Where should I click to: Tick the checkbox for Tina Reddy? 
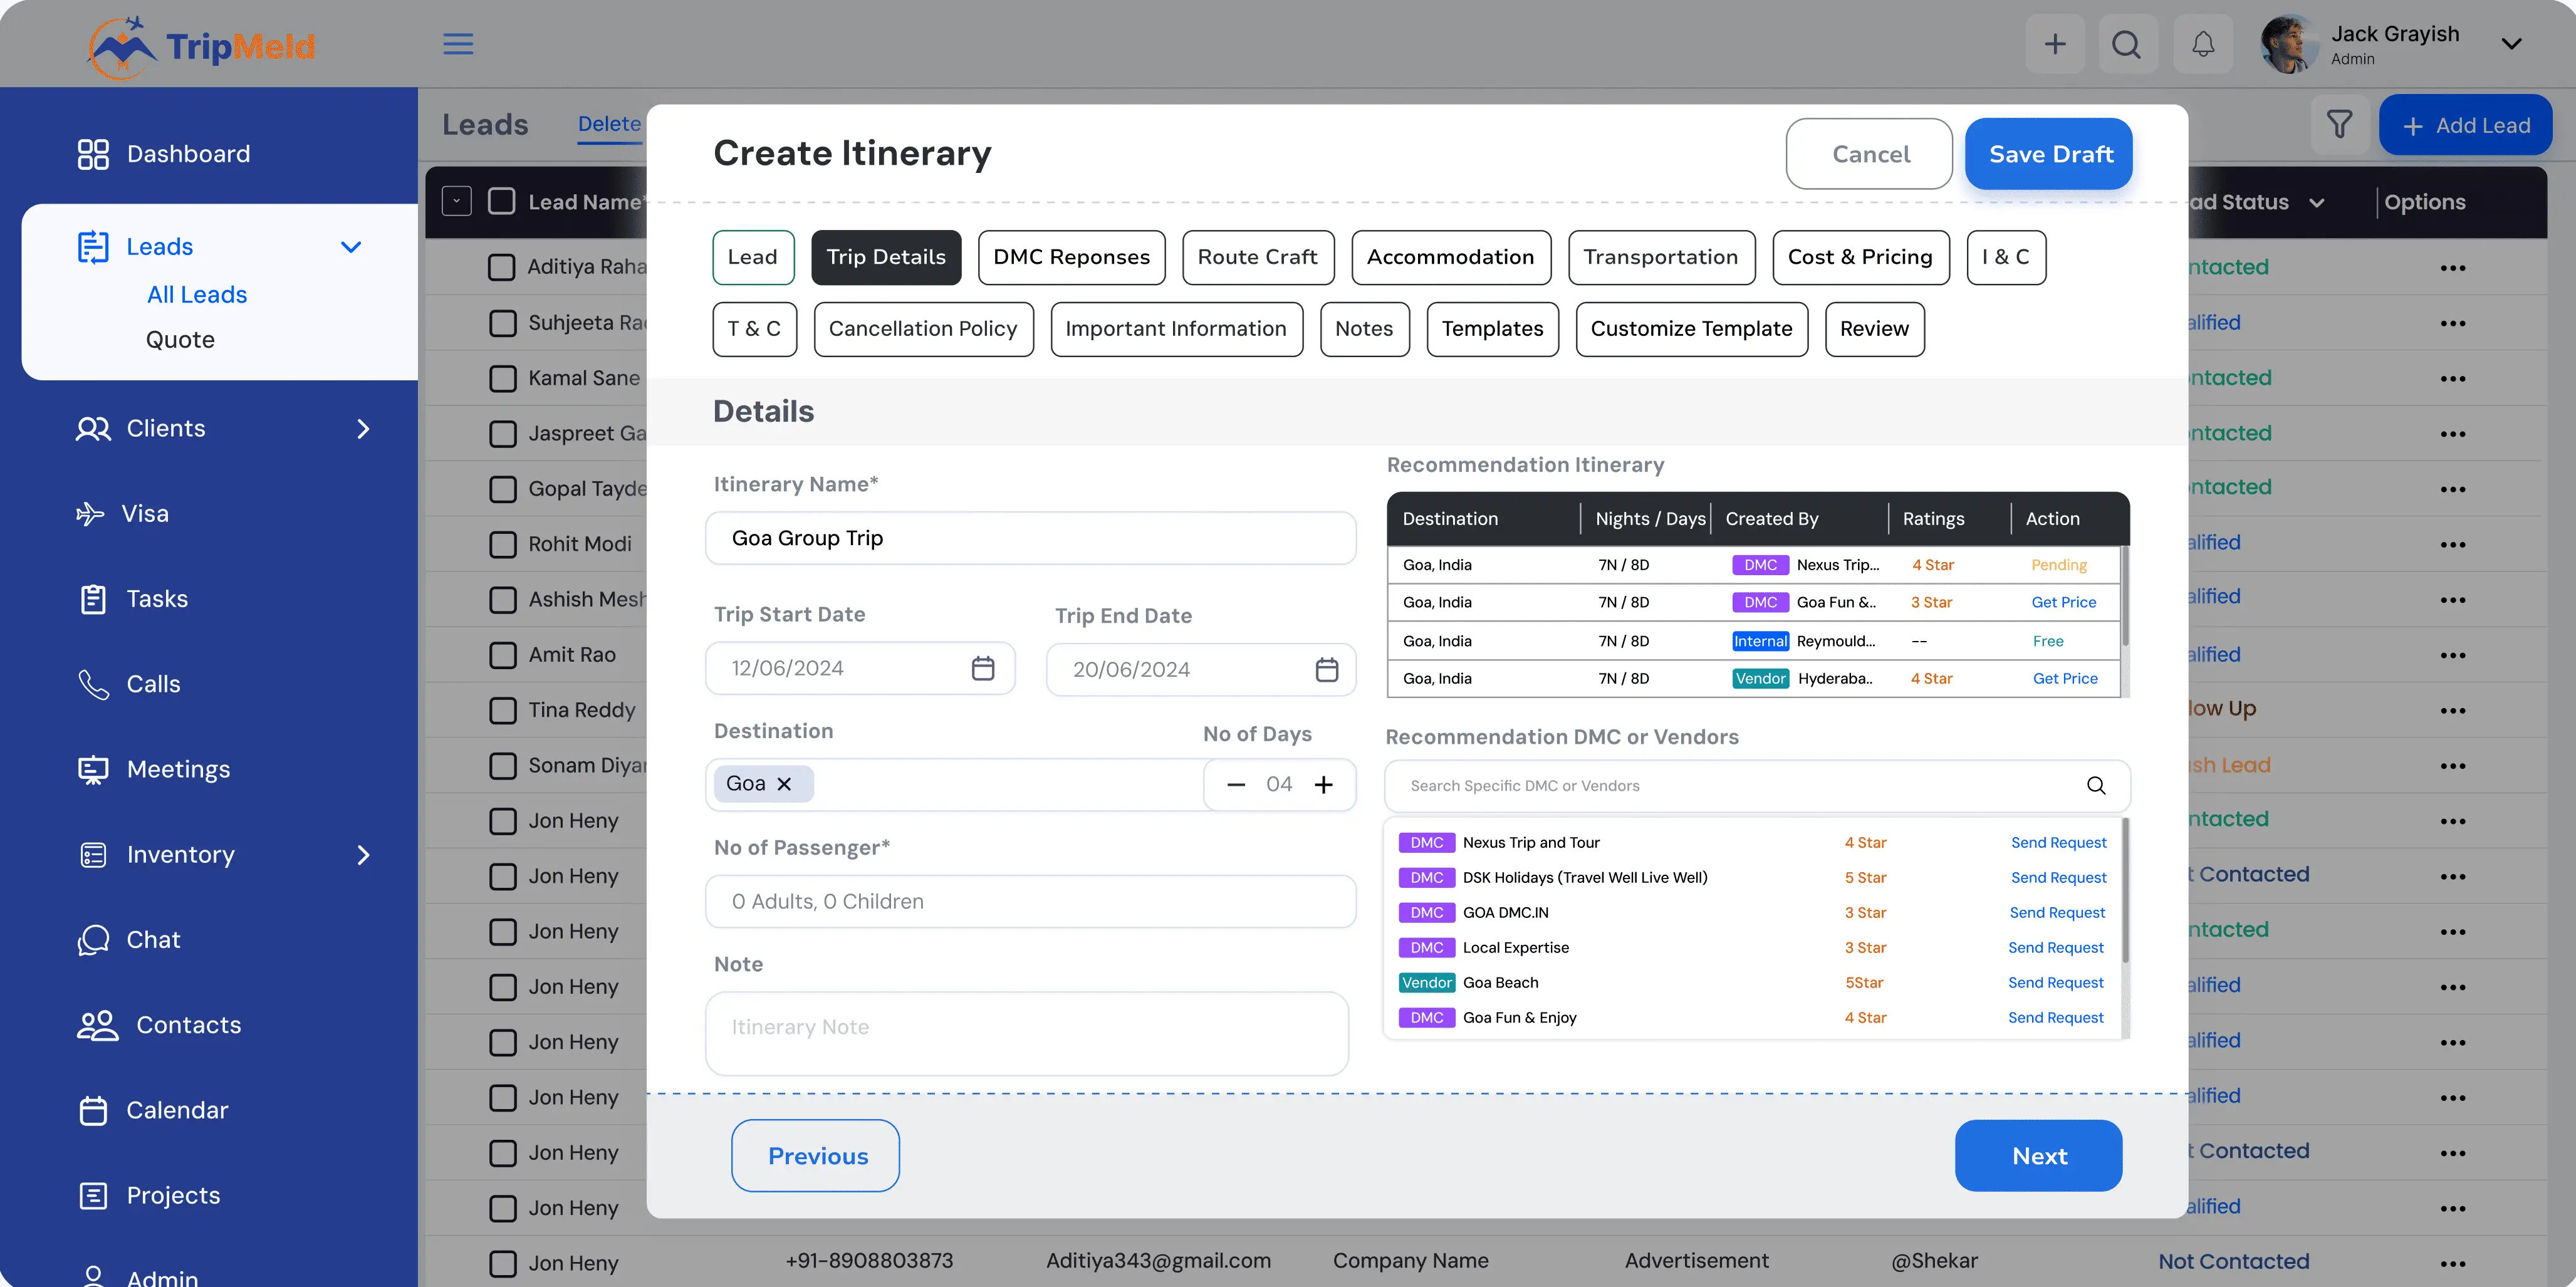coord(502,710)
